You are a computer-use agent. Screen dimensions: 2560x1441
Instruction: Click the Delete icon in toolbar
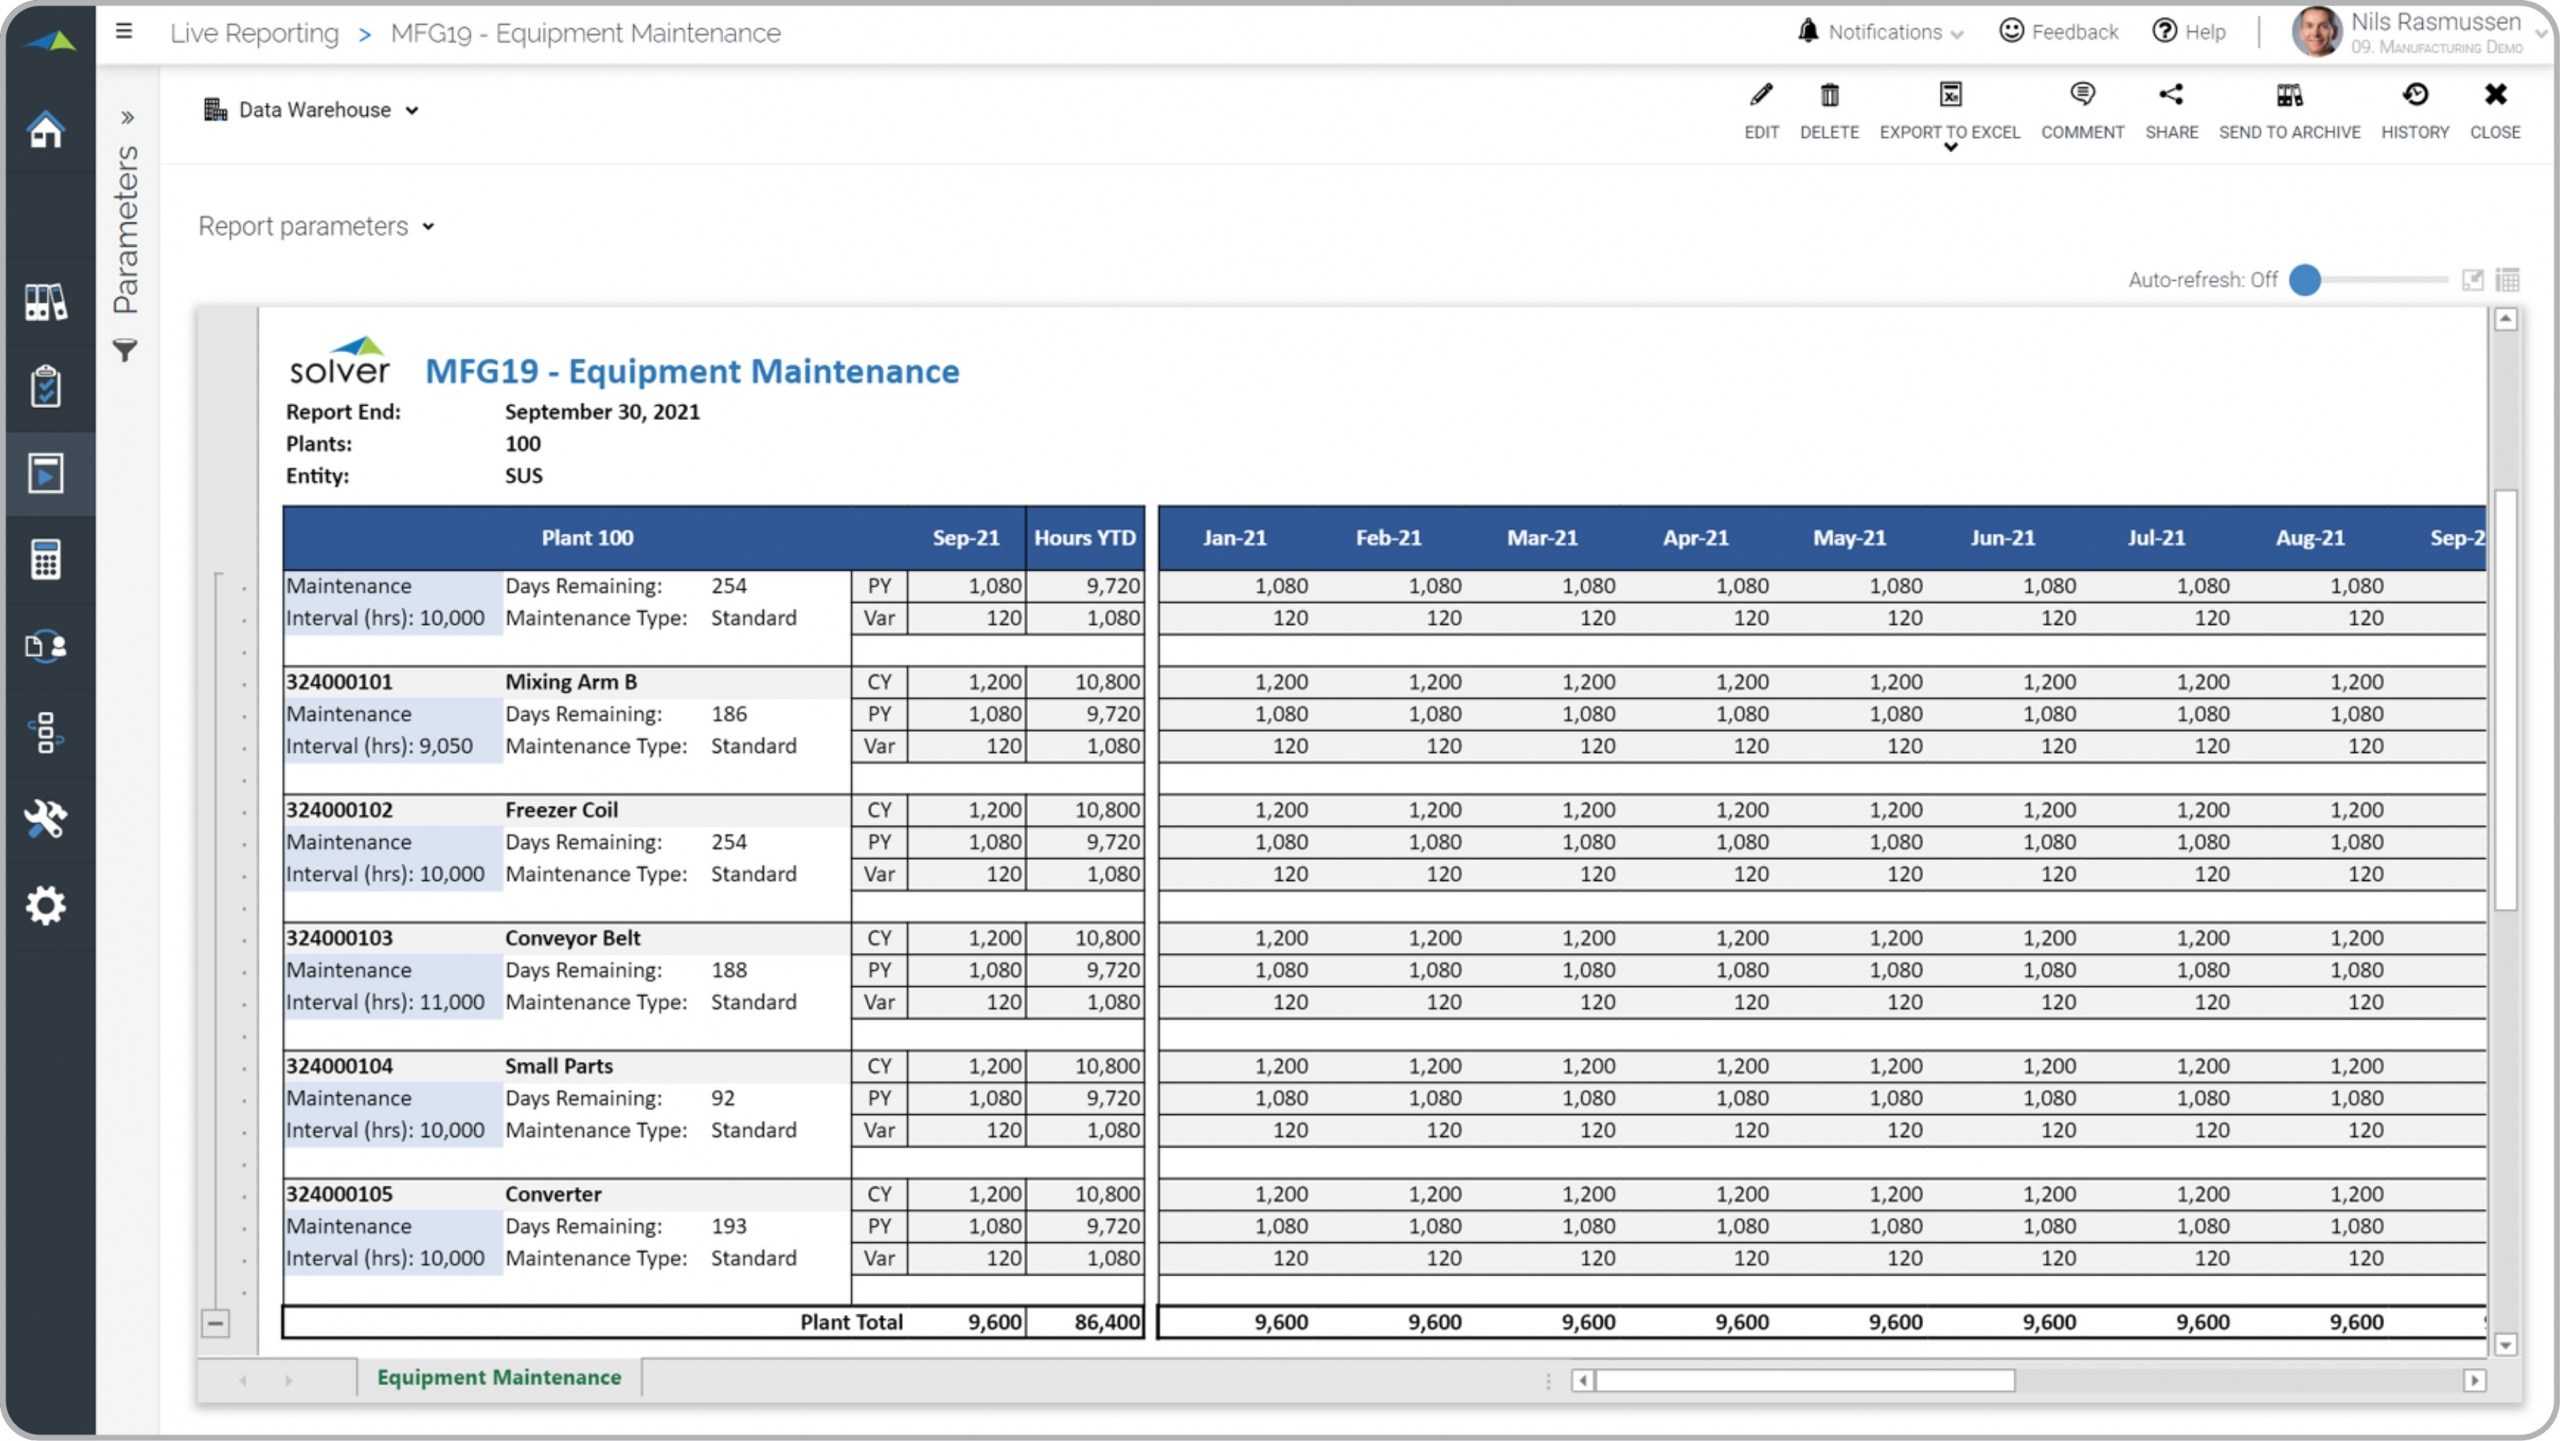[1829, 97]
